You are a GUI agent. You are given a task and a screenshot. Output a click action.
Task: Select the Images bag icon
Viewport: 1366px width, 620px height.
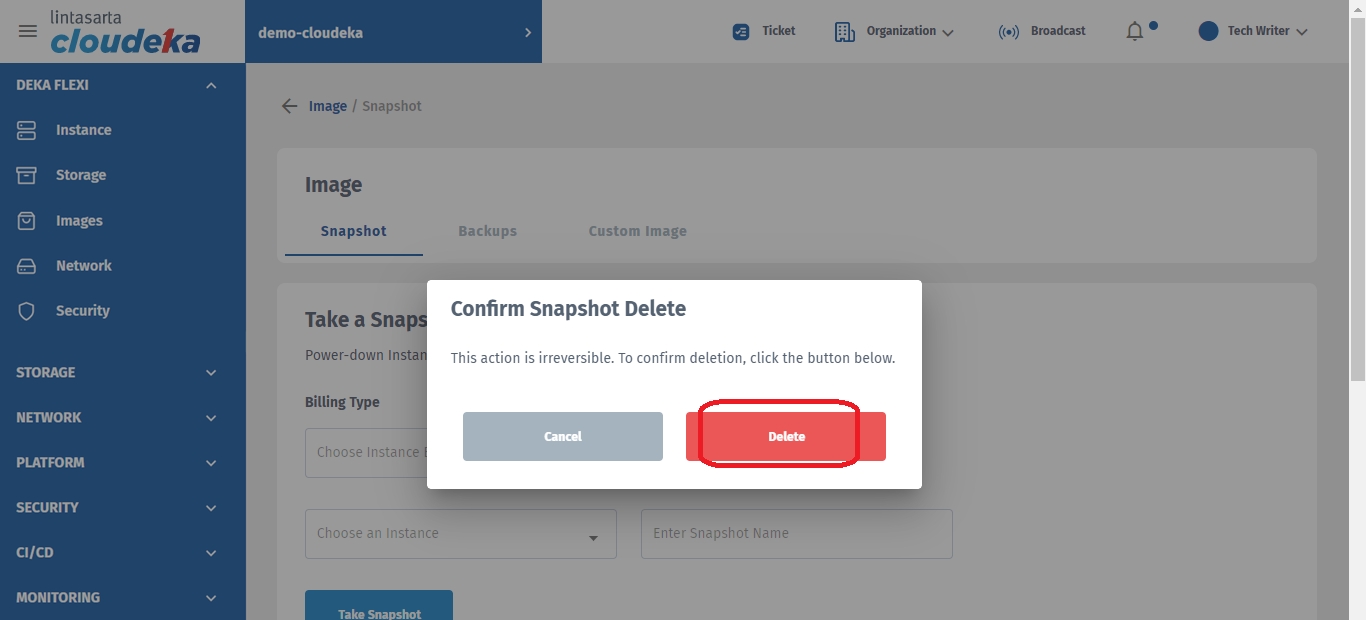point(26,221)
